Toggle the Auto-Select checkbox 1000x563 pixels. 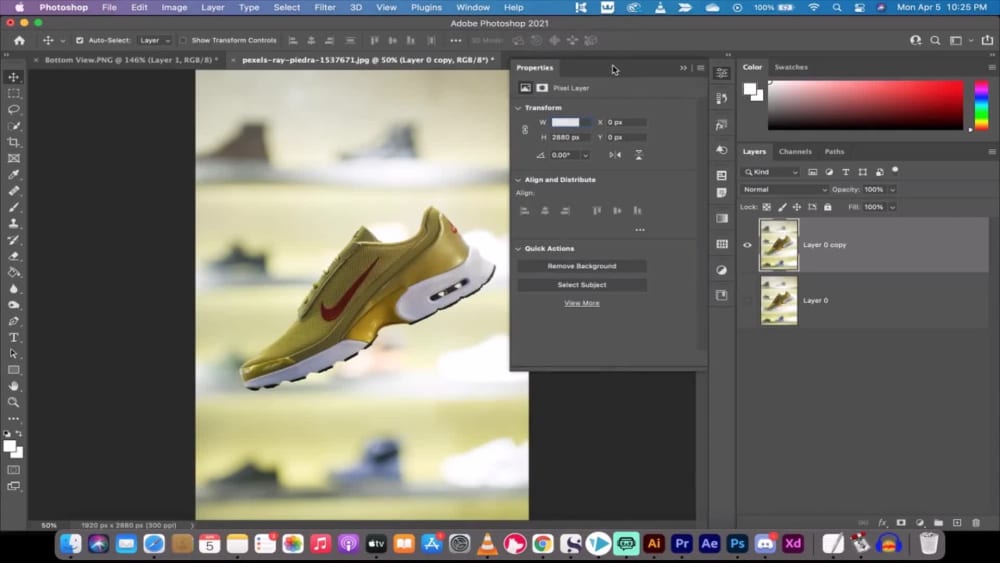click(x=80, y=40)
